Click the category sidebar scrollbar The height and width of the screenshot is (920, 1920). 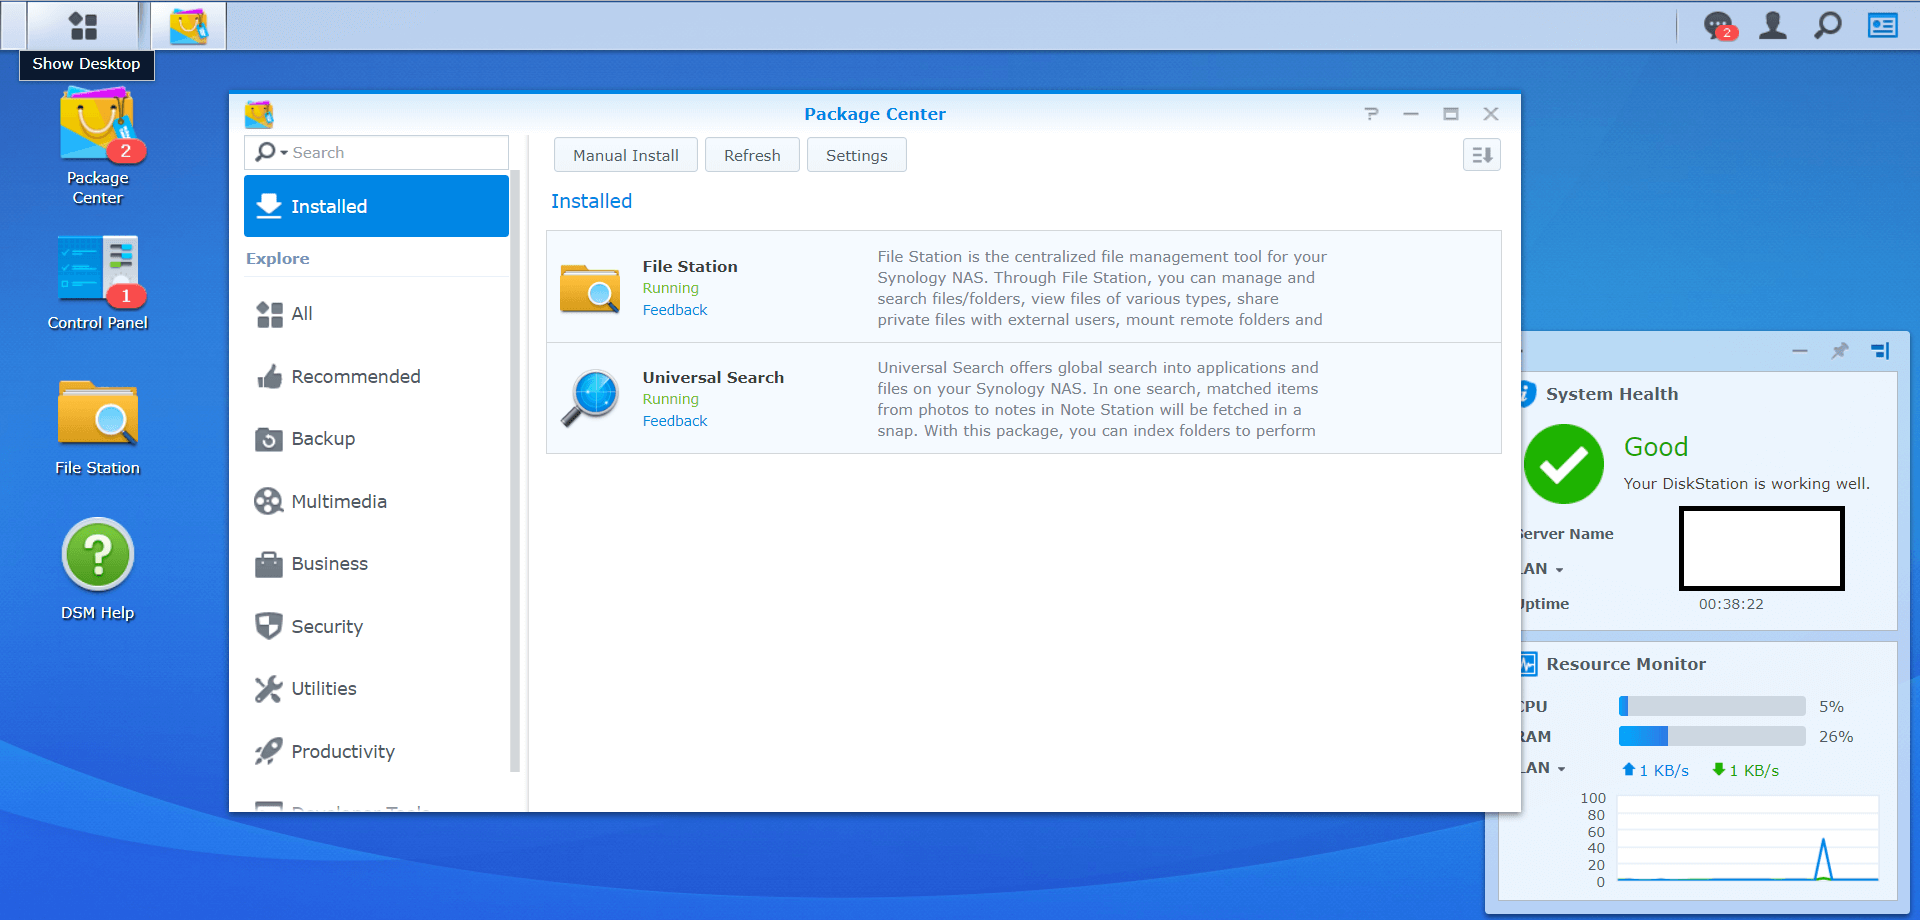pyautogui.click(x=515, y=470)
